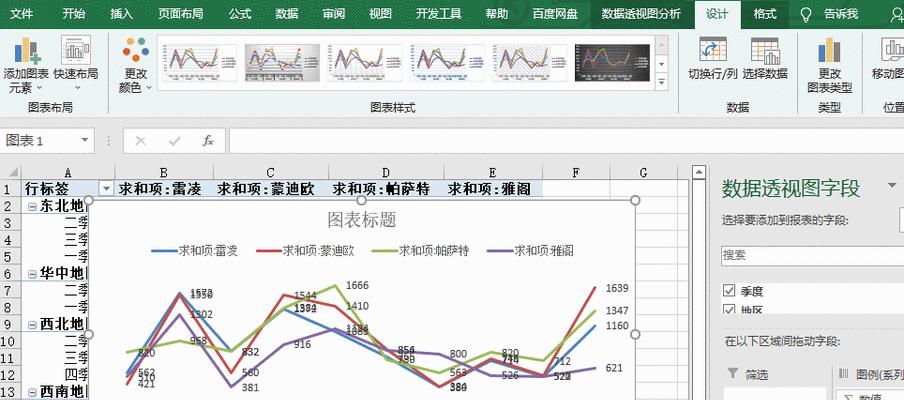
Task: Toggle the 地区 field checkbox
Action: (x=729, y=310)
